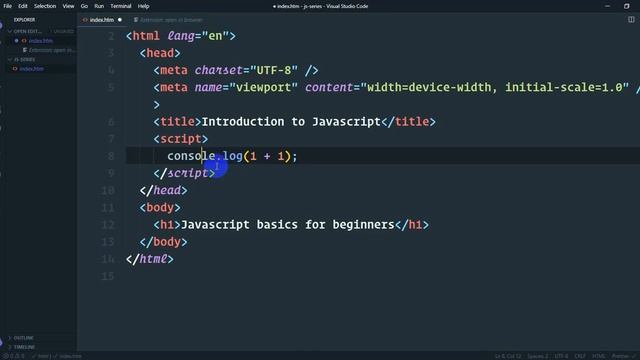Open the Go menu

tap(84, 6)
